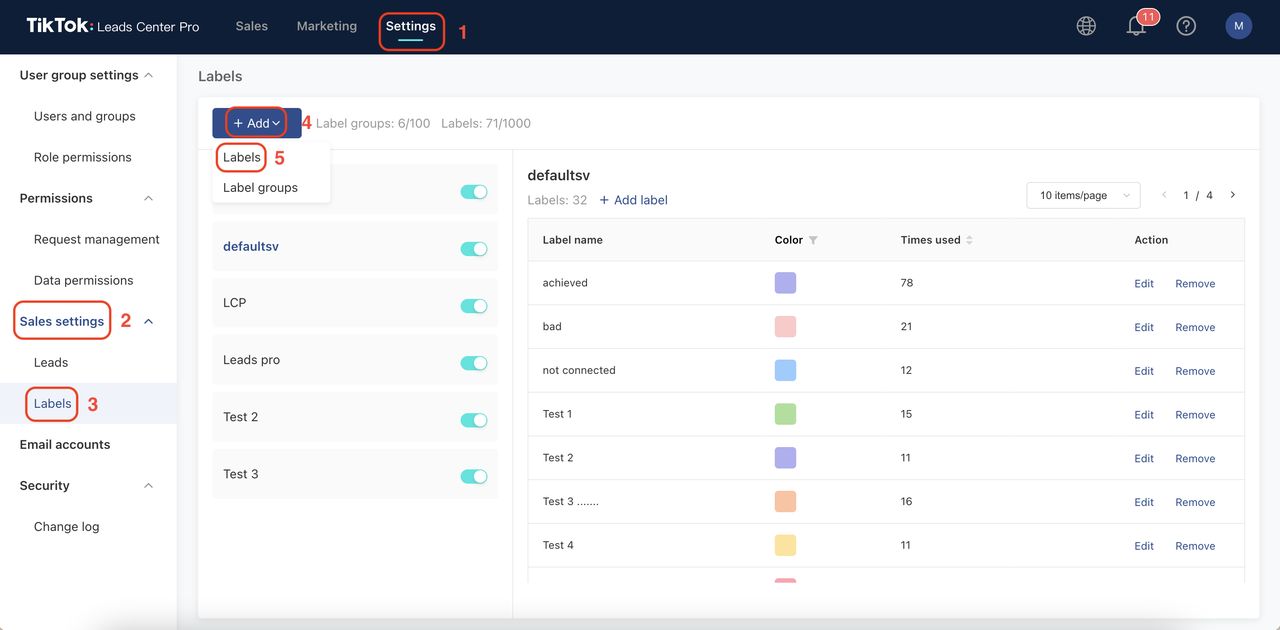
Task: Open the language/globe selector
Action: point(1086,25)
